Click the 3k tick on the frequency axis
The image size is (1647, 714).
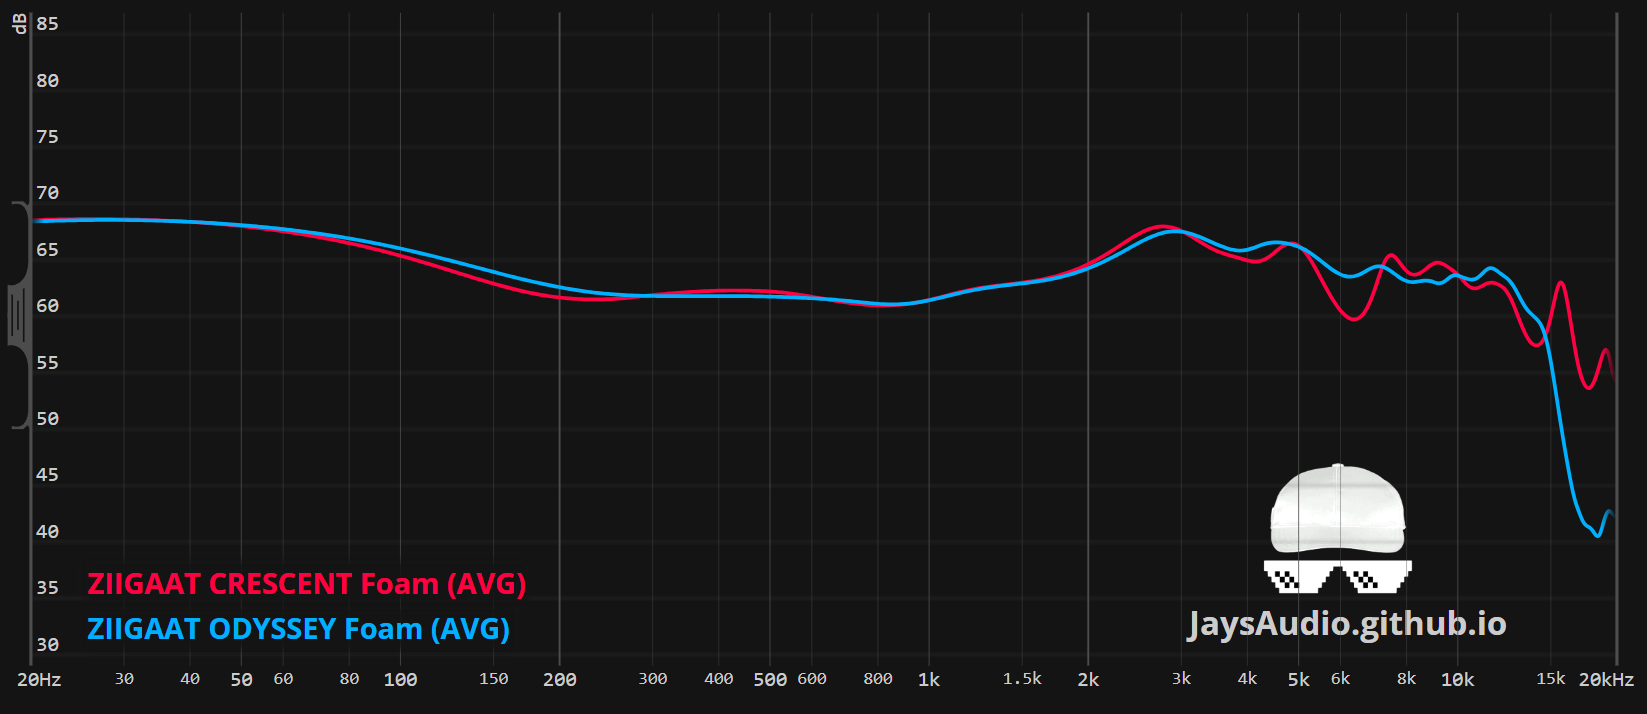tap(1181, 679)
